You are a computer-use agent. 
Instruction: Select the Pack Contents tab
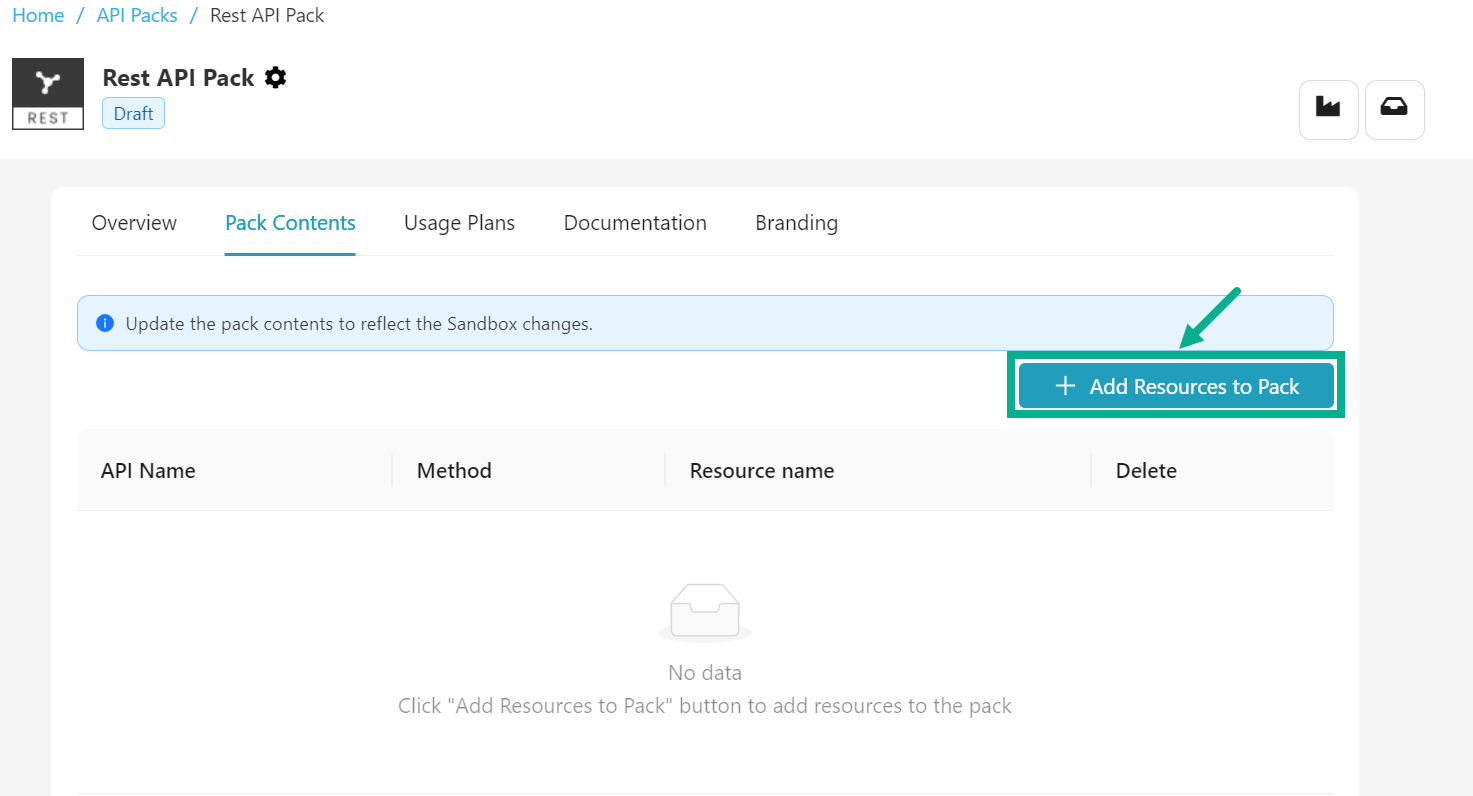point(290,223)
